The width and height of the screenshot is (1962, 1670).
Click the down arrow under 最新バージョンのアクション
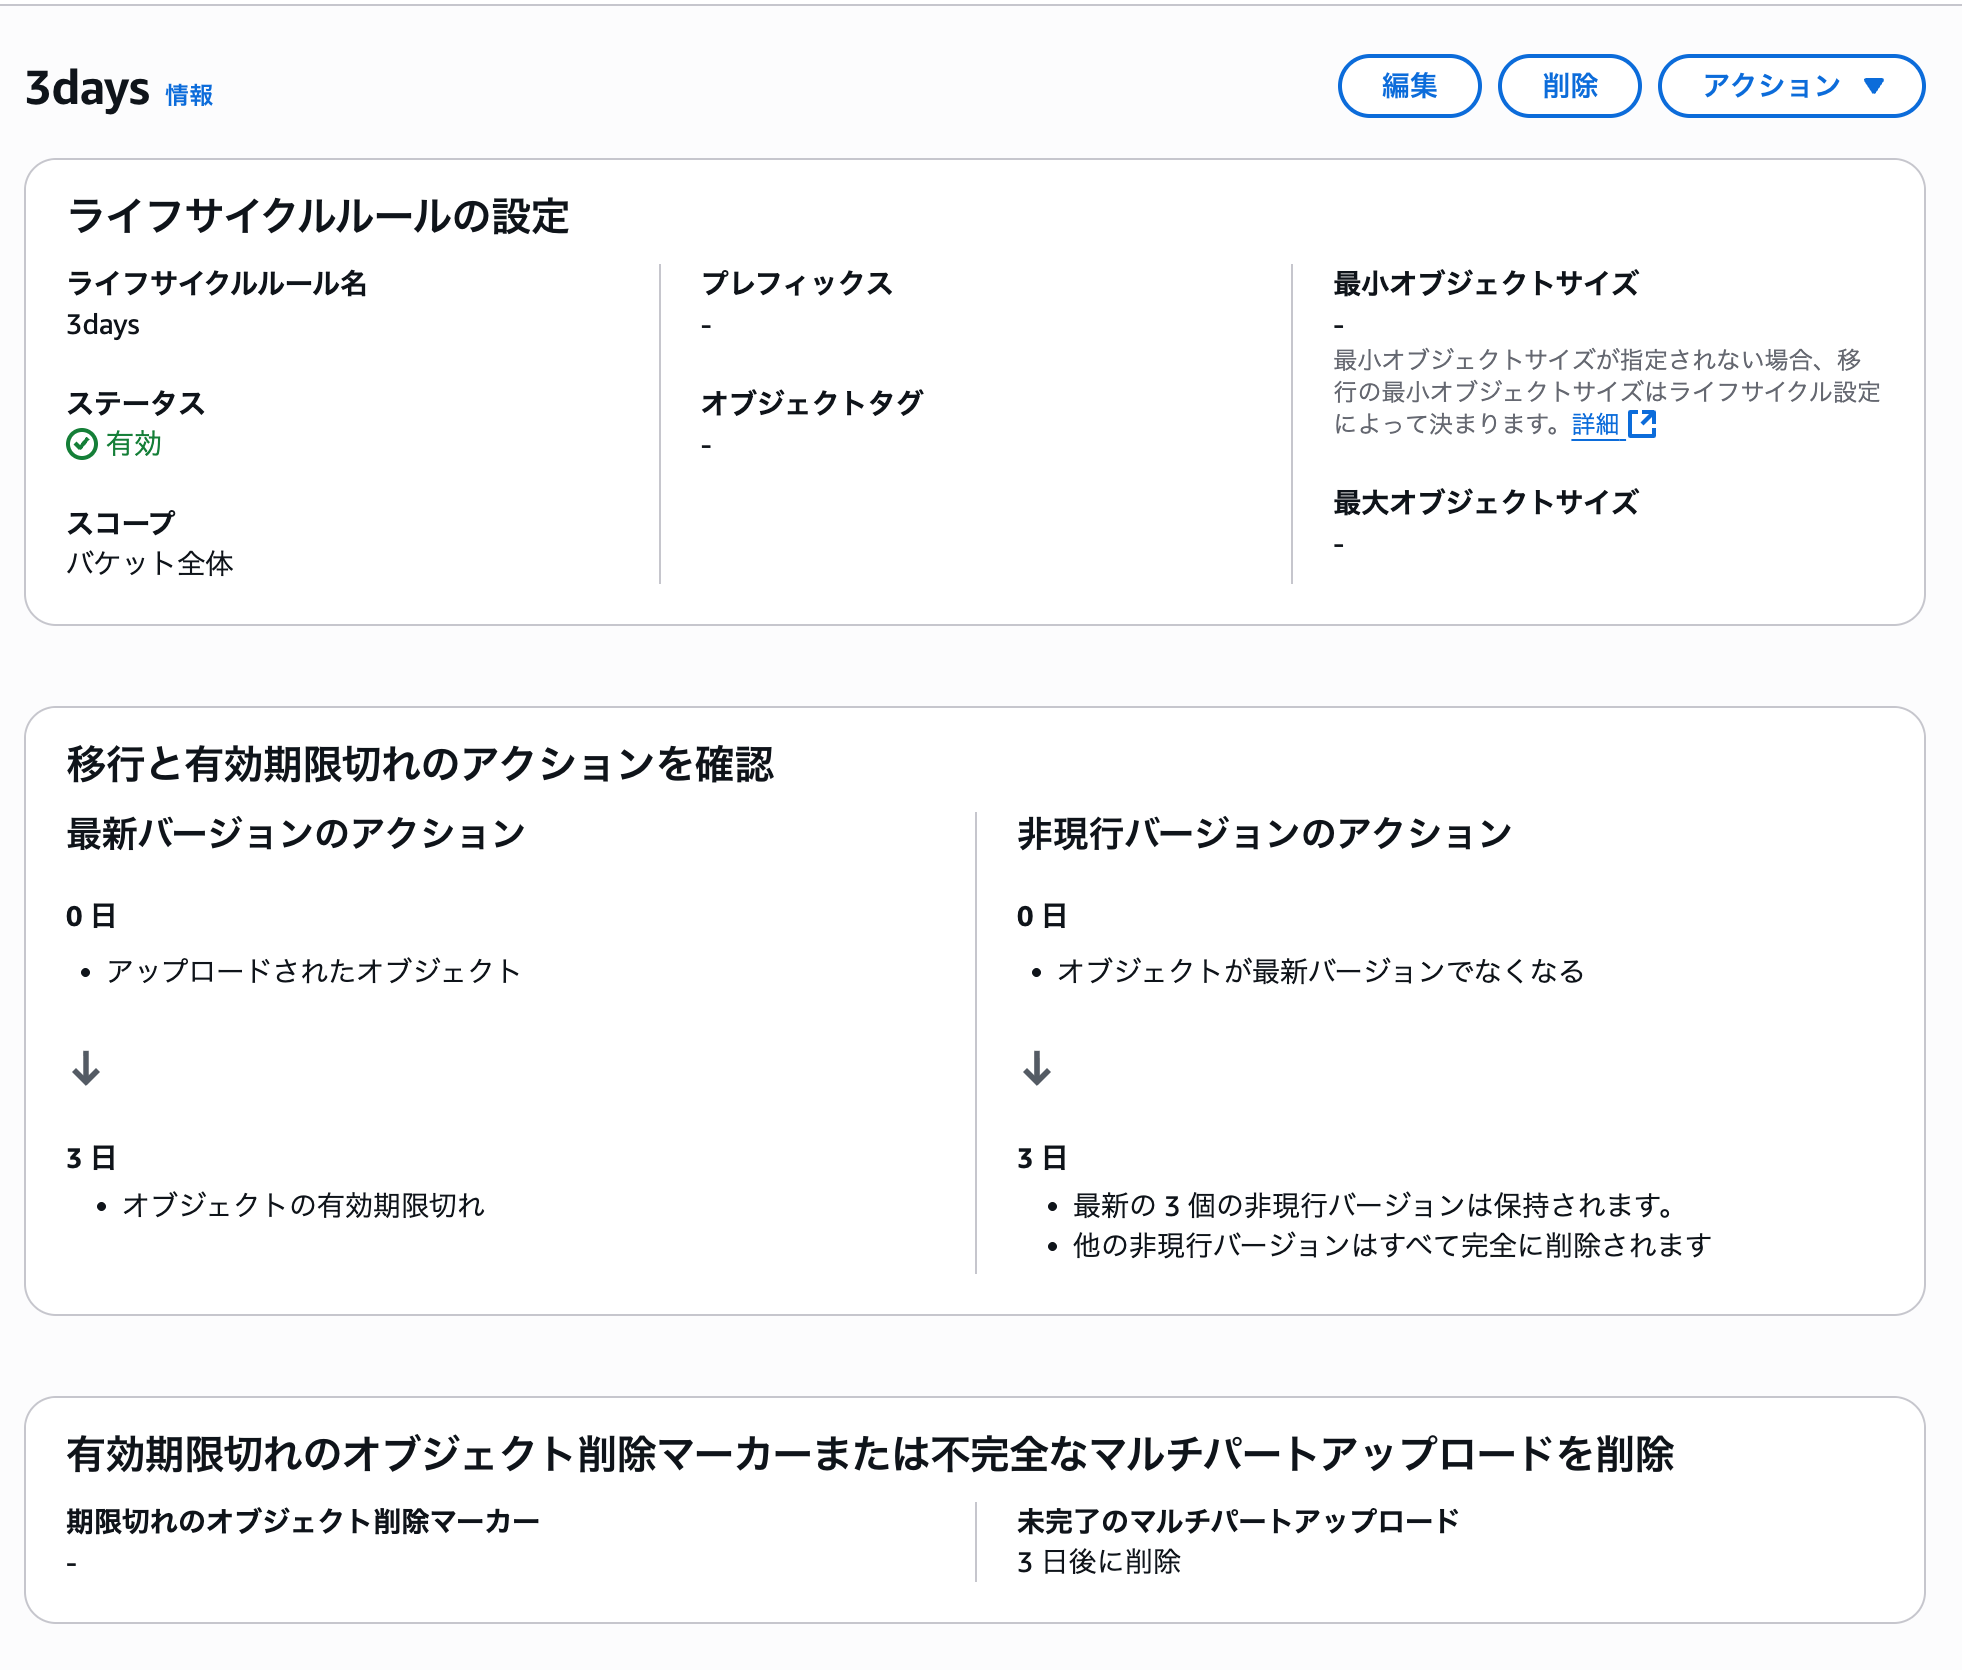coord(86,1068)
